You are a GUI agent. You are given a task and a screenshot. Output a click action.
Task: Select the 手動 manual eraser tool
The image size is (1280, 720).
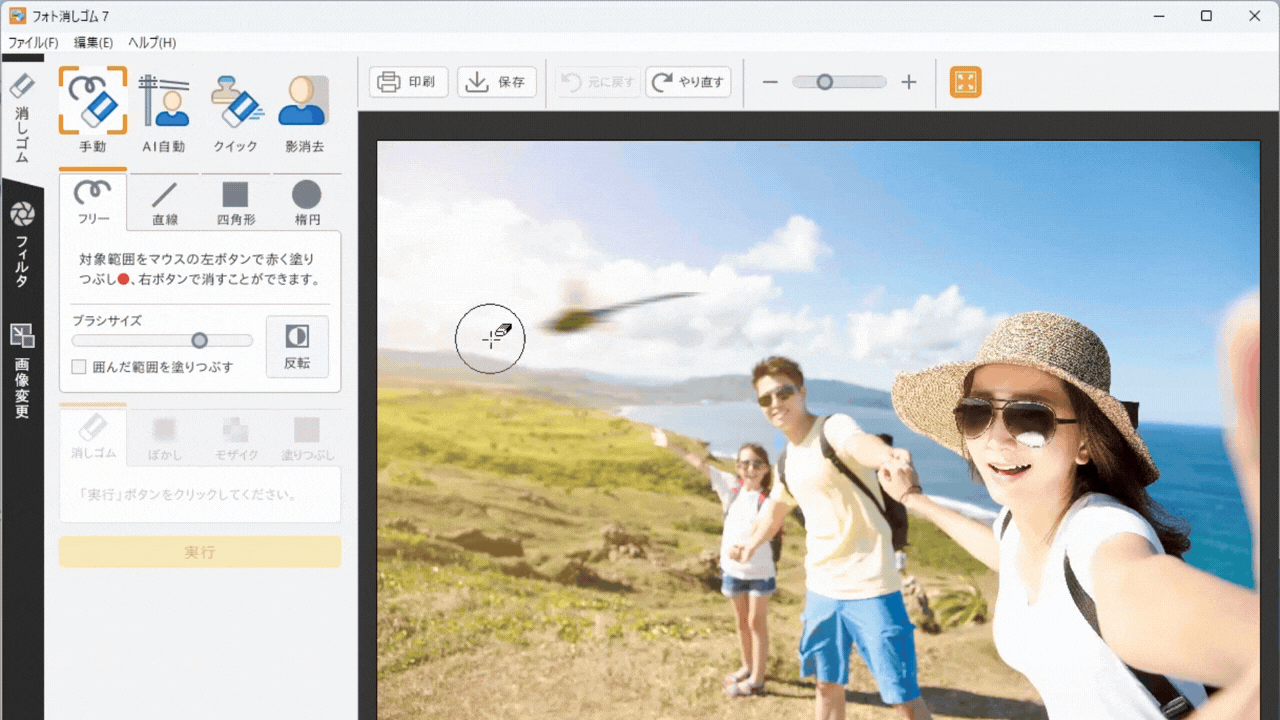[93, 110]
